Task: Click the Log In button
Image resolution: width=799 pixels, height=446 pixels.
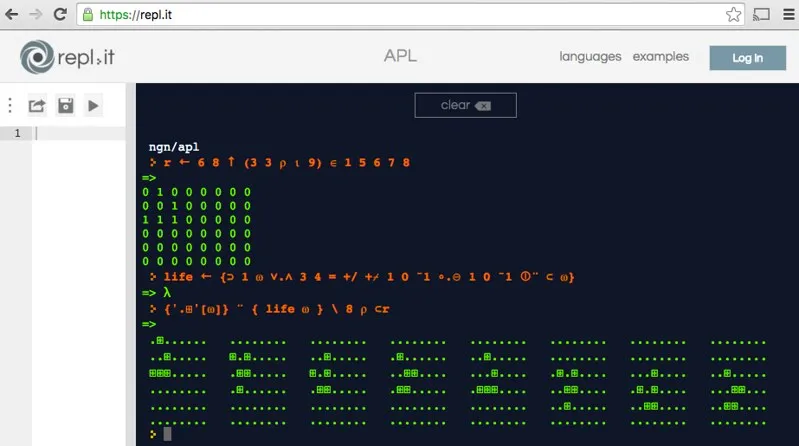Action: click(x=748, y=58)
